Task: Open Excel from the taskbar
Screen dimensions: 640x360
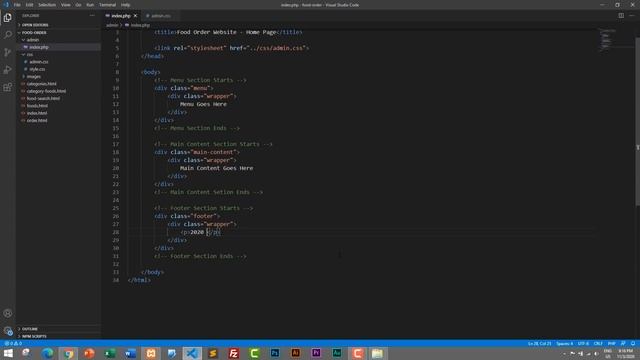Action: (109, 353)
